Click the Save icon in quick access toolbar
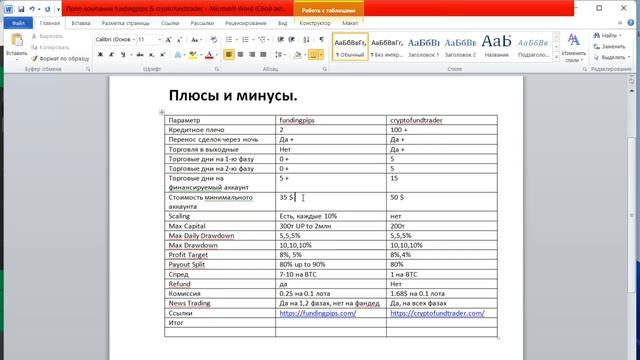Viewport: 640px width, 360px height. pos(21,9)
